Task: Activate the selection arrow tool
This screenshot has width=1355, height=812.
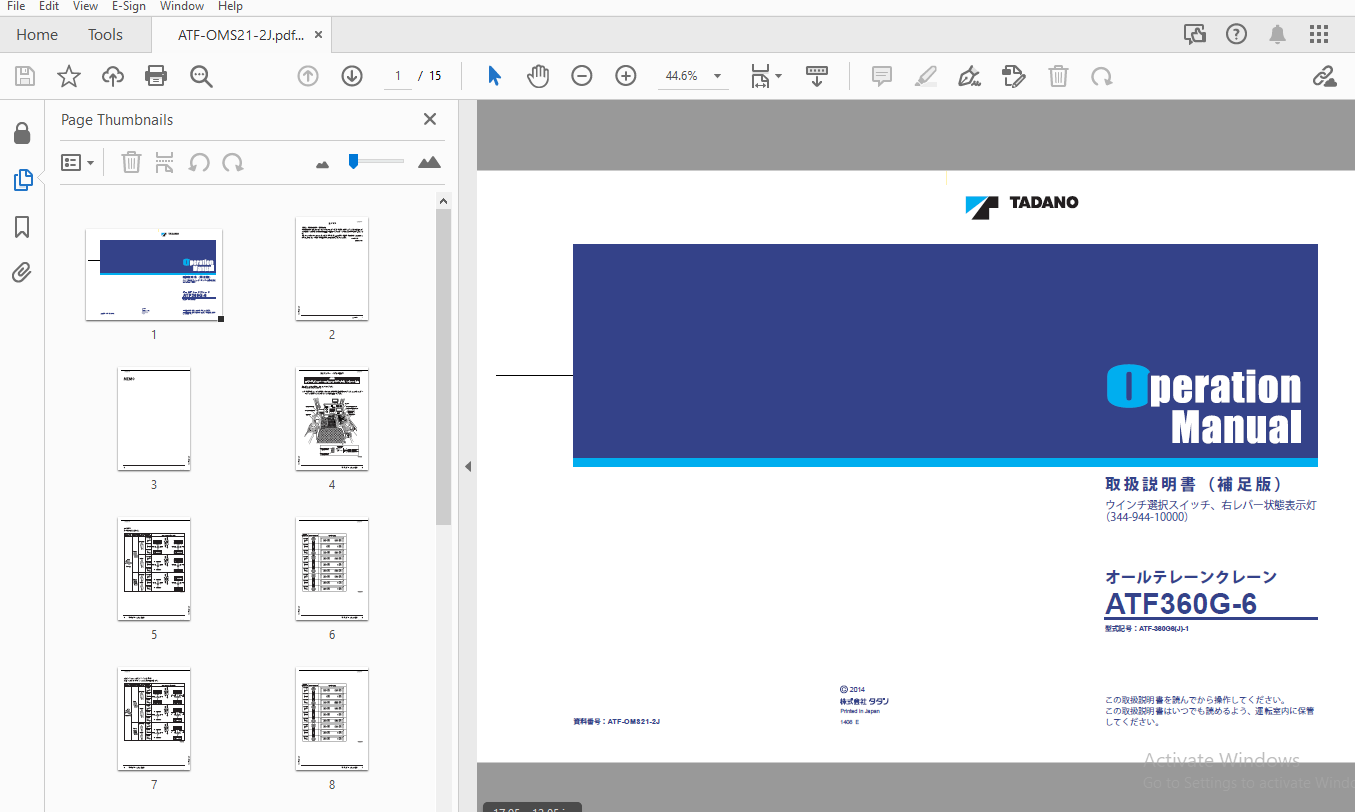Action: (494, 76)
